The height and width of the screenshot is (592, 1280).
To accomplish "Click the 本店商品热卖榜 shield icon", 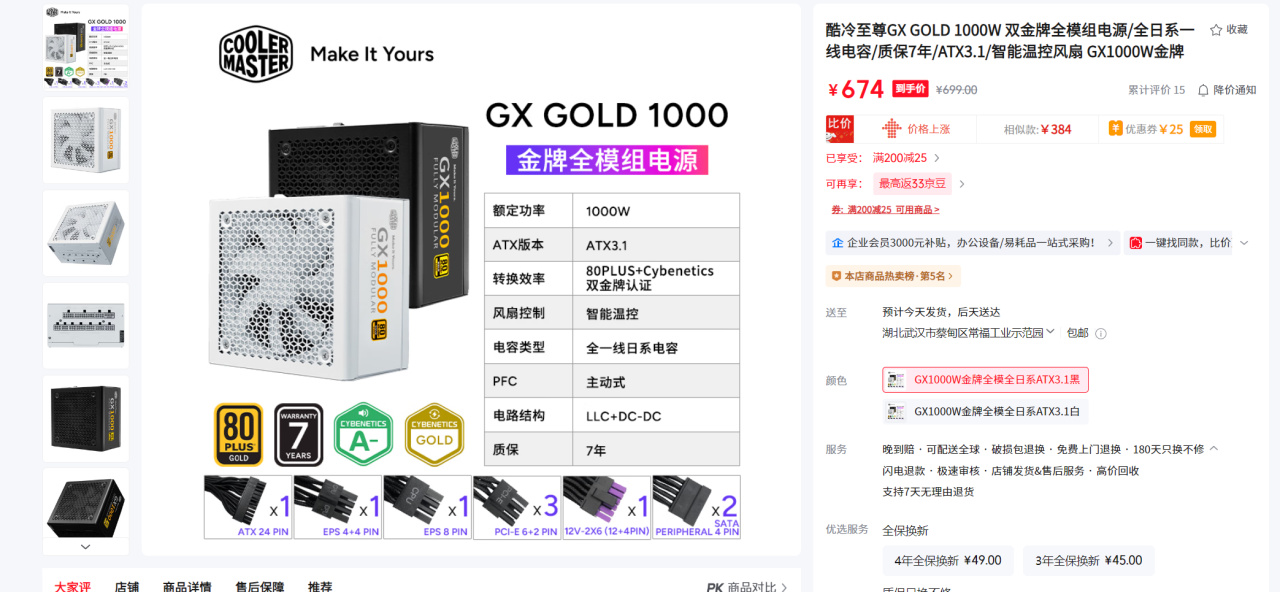I will [x=836, y=276].
